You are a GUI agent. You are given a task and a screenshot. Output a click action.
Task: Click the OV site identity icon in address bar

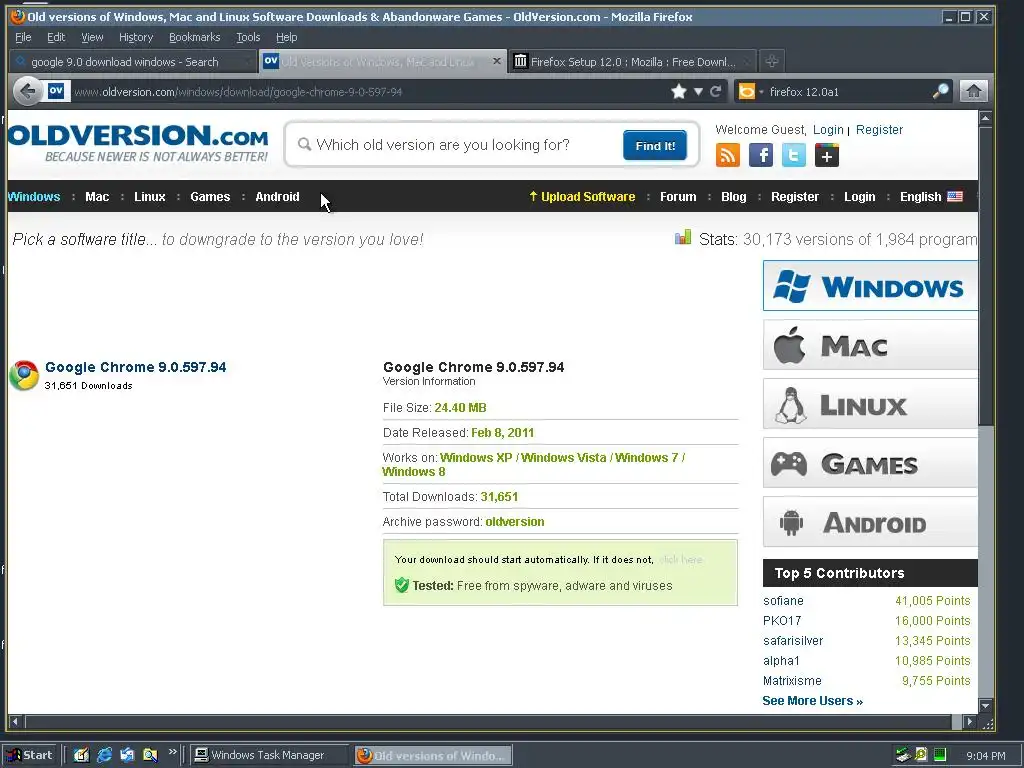(56, 91)
